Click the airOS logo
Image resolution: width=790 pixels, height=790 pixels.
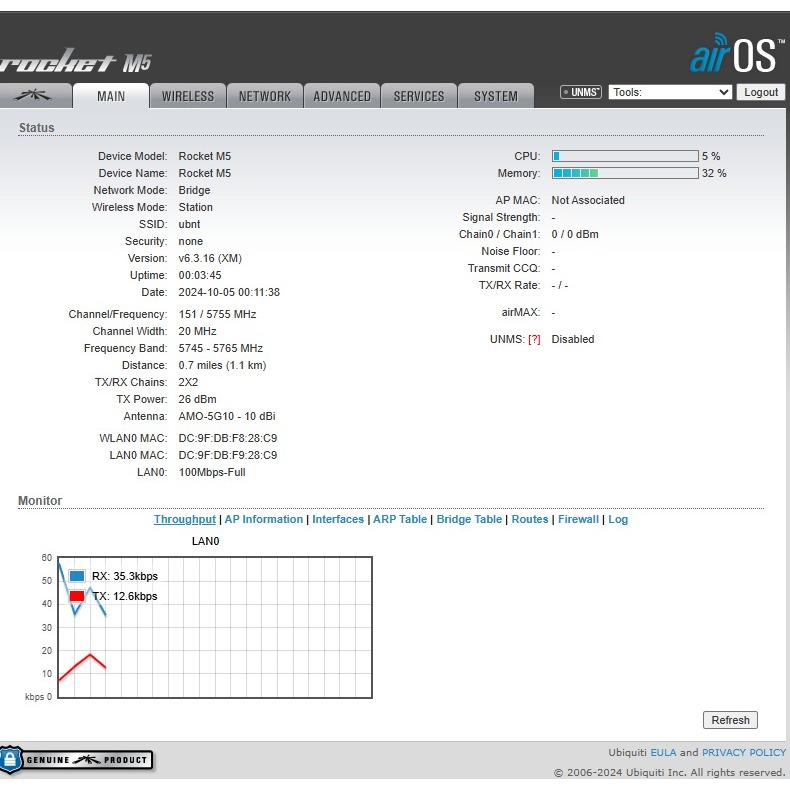737,53
